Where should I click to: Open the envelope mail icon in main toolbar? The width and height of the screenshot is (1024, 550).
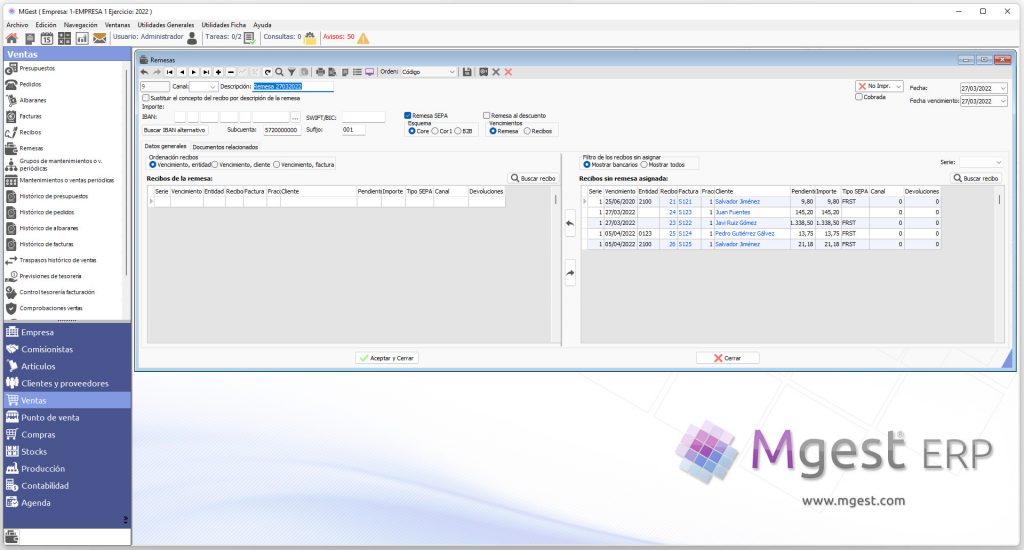tap(99, 39)
